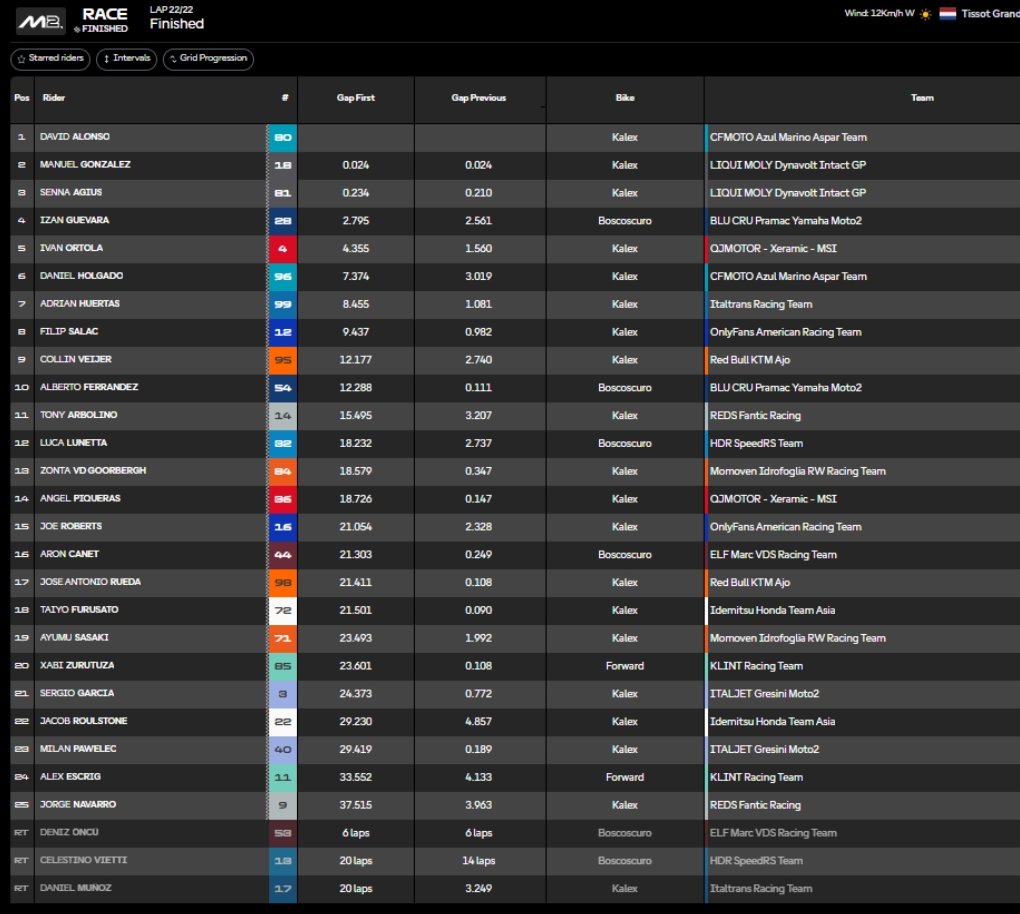Screen dimensions: 1020x914
Task: Select rider SENNA AGIUS
Action: [x=71, y=193]
